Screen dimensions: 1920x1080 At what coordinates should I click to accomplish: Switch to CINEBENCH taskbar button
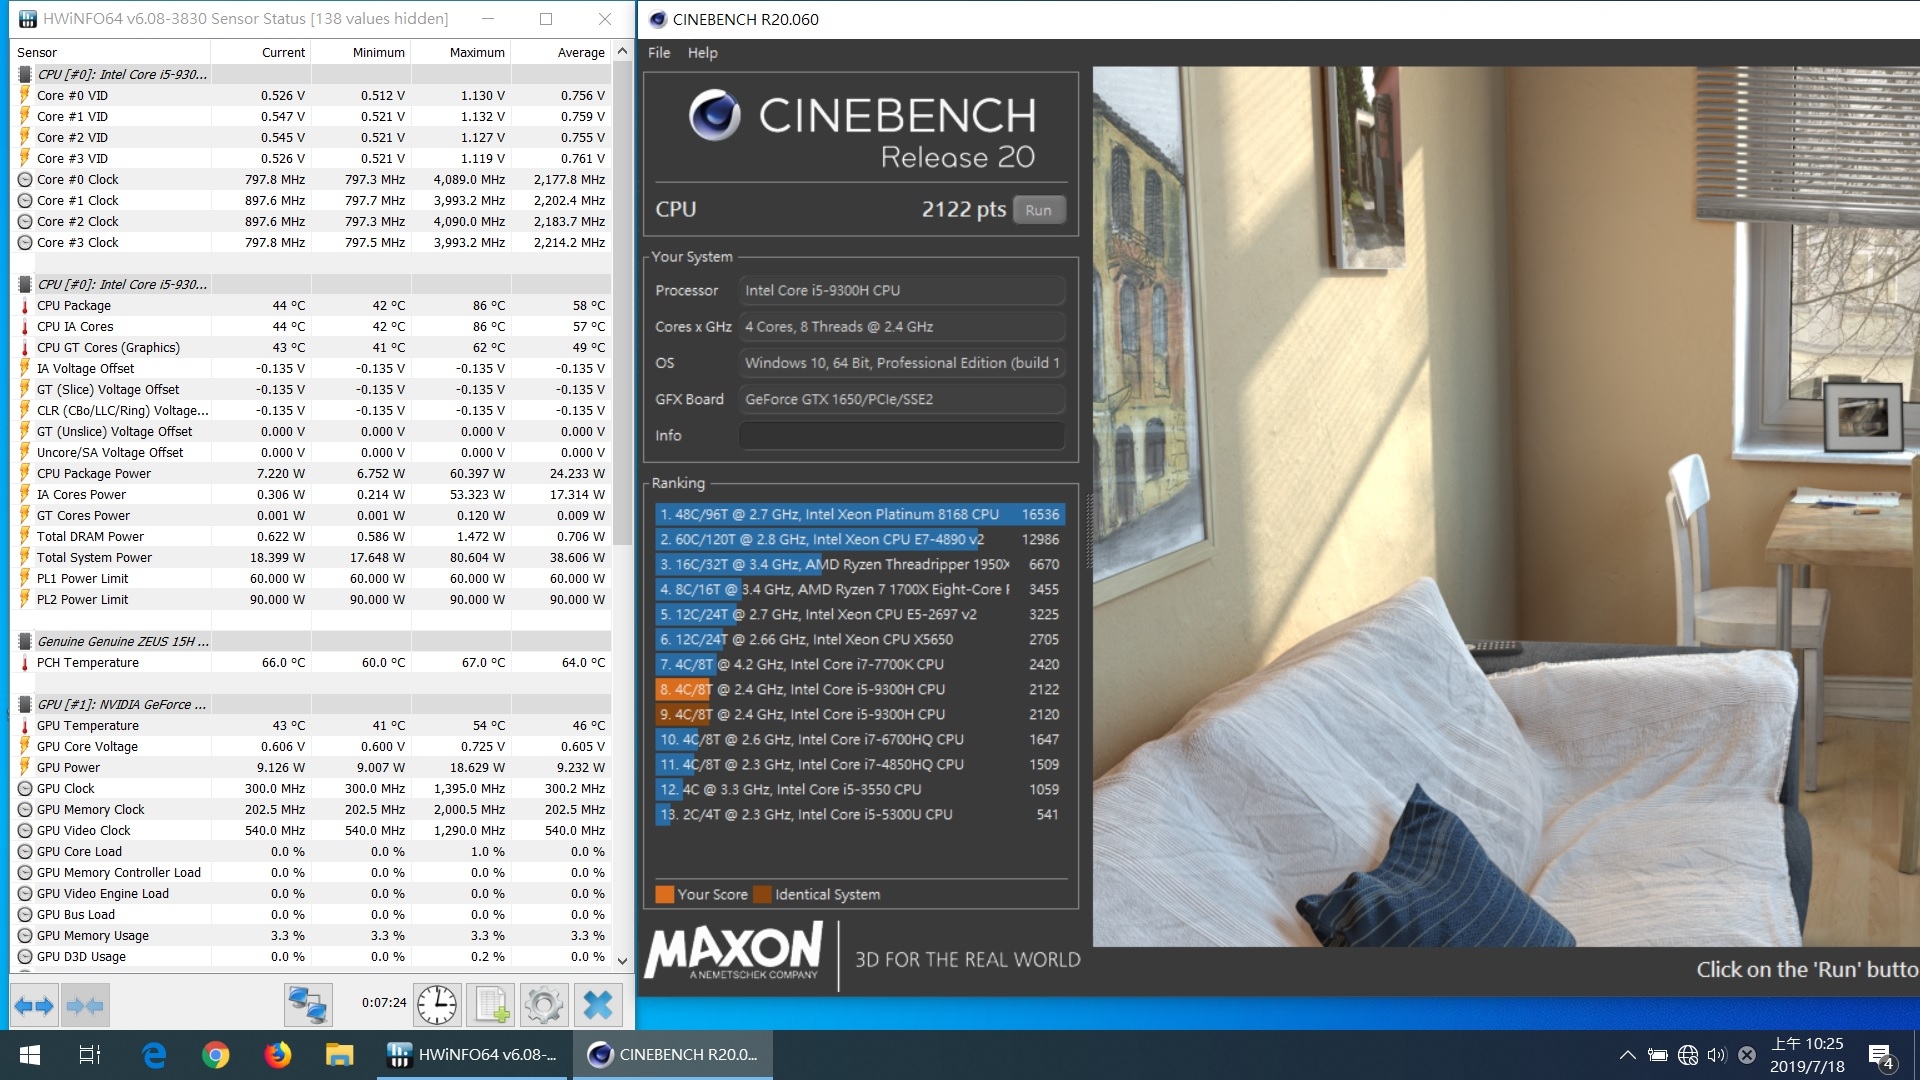point(673,1055)
